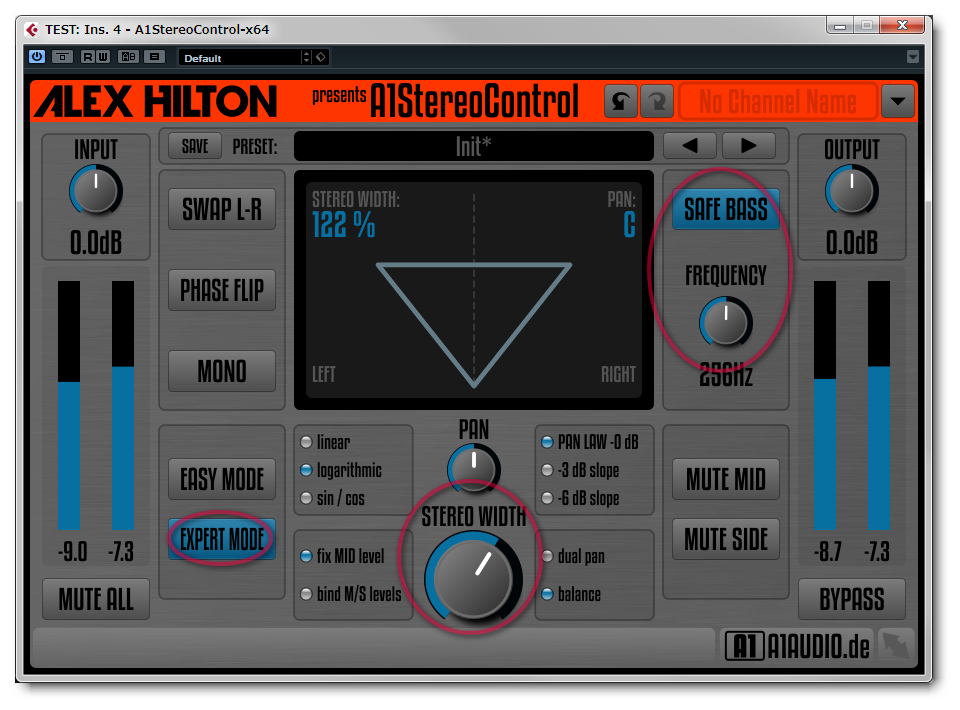Select the logarithmic radio option
Screen dimensions: 960x710
(341, 470)
